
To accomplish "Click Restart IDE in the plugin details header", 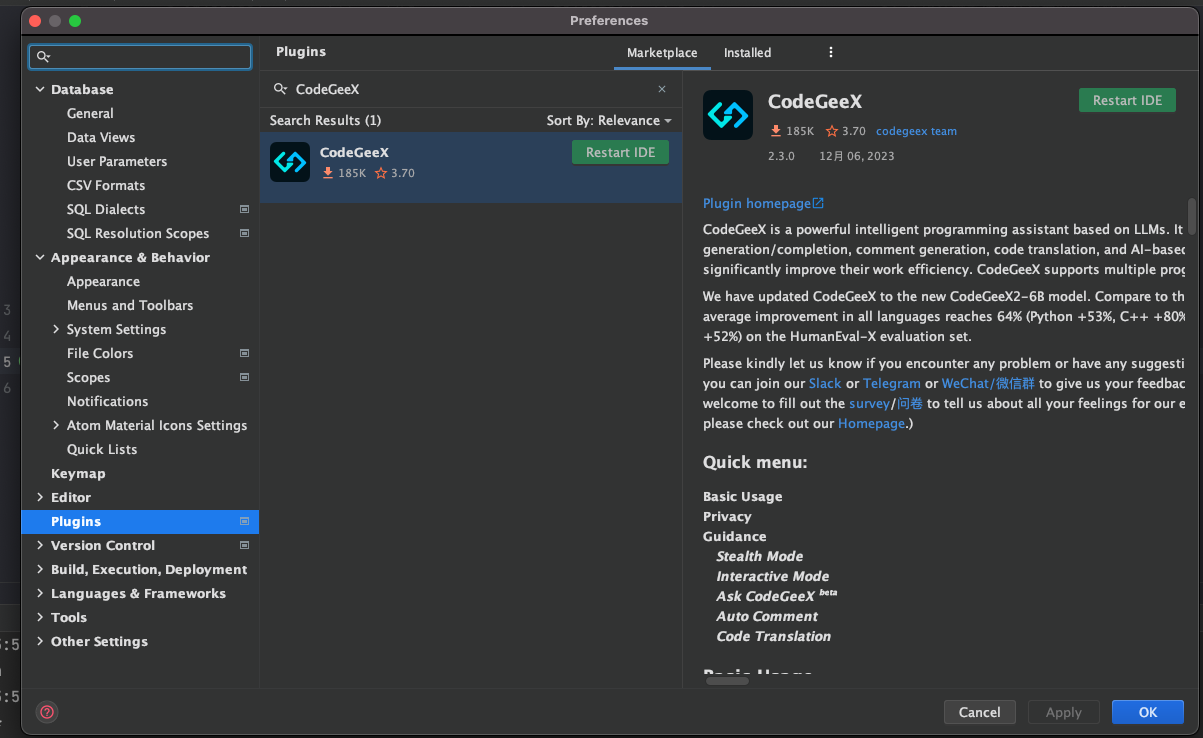I will (x=1127, y=100).
